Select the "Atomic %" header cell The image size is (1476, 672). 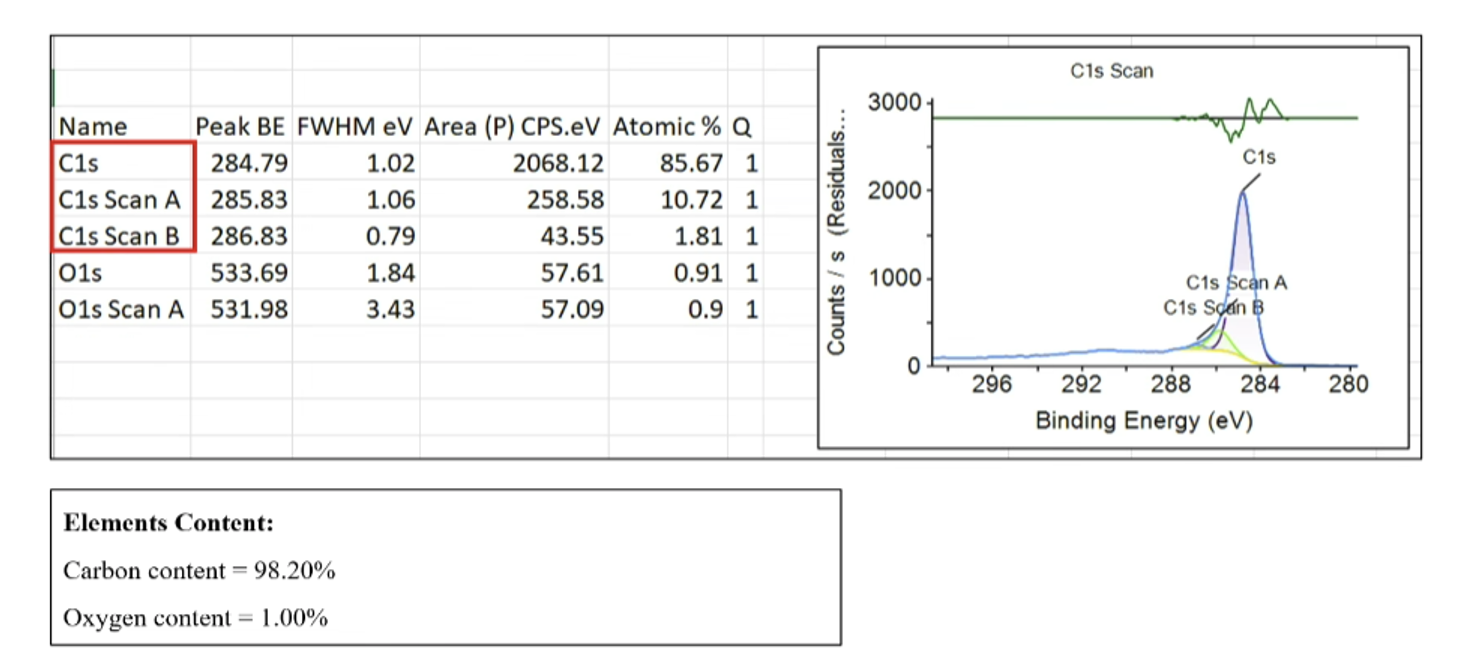666,127
